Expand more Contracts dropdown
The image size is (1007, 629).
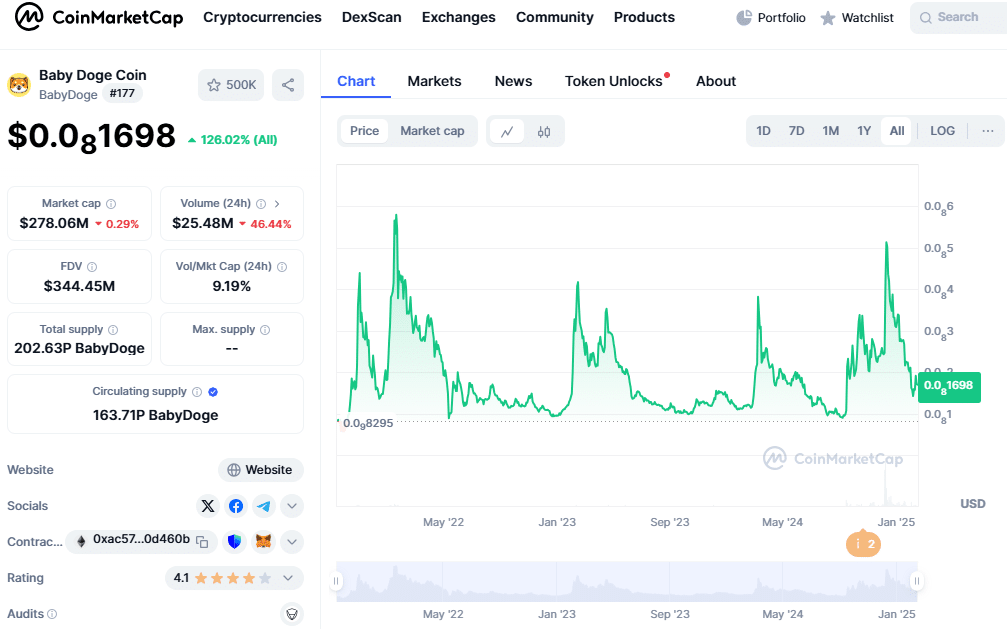[292, 542]
